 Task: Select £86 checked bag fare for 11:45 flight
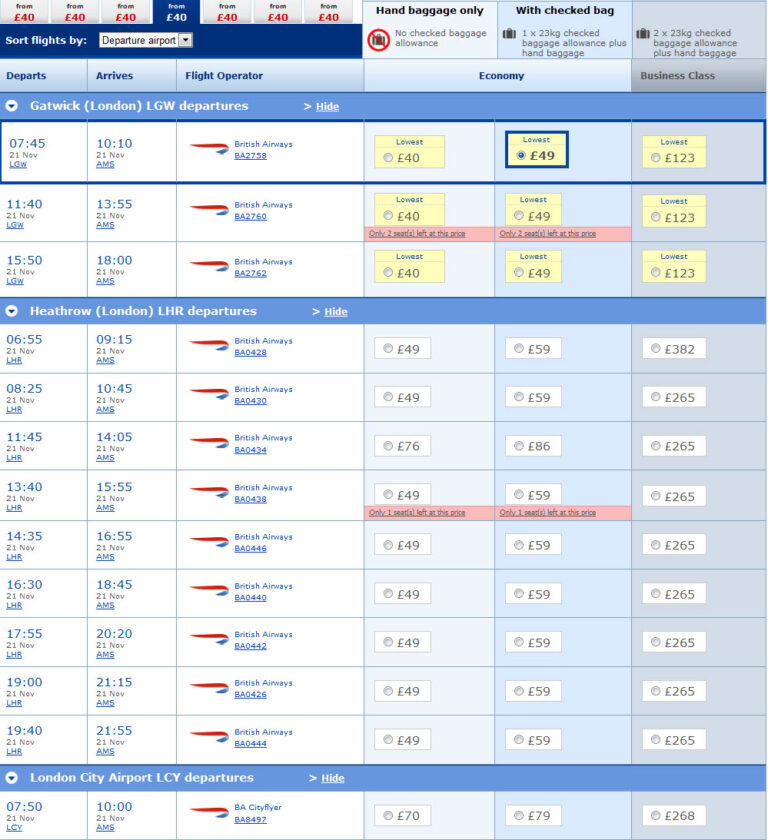pos(518,446)
